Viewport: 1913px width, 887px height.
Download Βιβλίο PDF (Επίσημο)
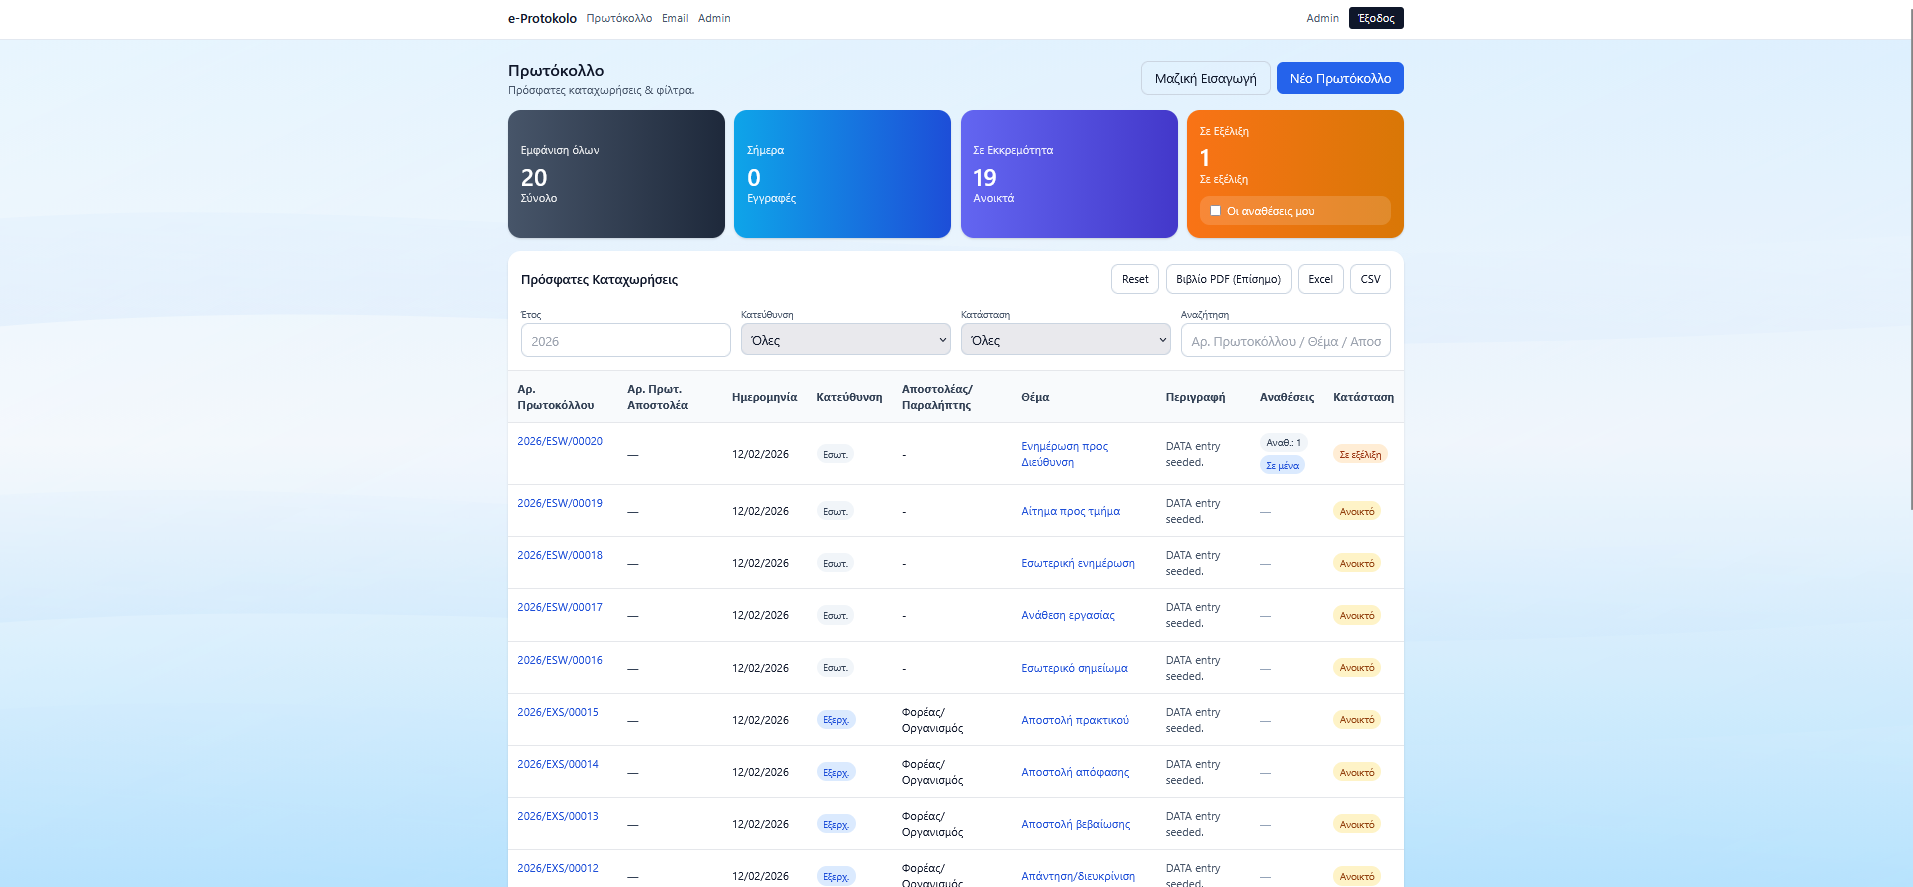click(1228, 279)
